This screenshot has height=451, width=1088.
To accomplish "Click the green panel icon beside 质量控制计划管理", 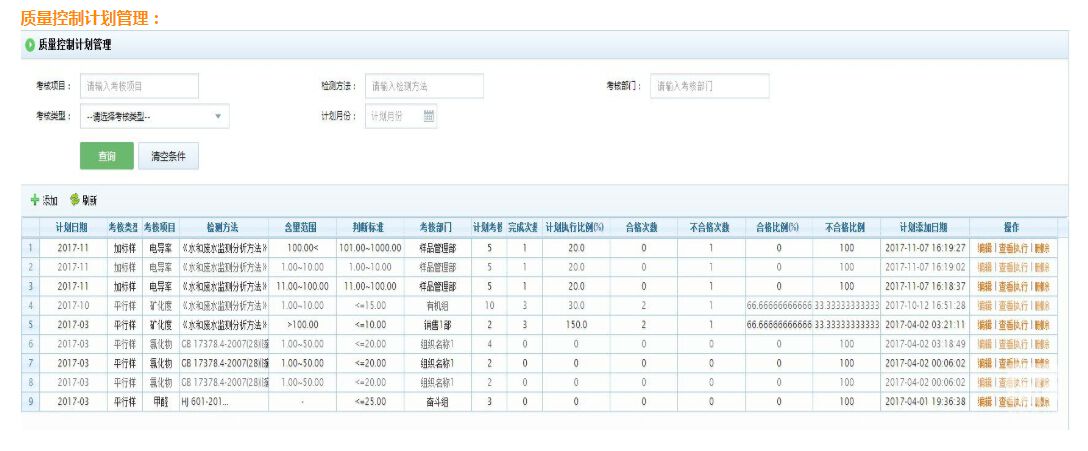I will coord(30,45).
